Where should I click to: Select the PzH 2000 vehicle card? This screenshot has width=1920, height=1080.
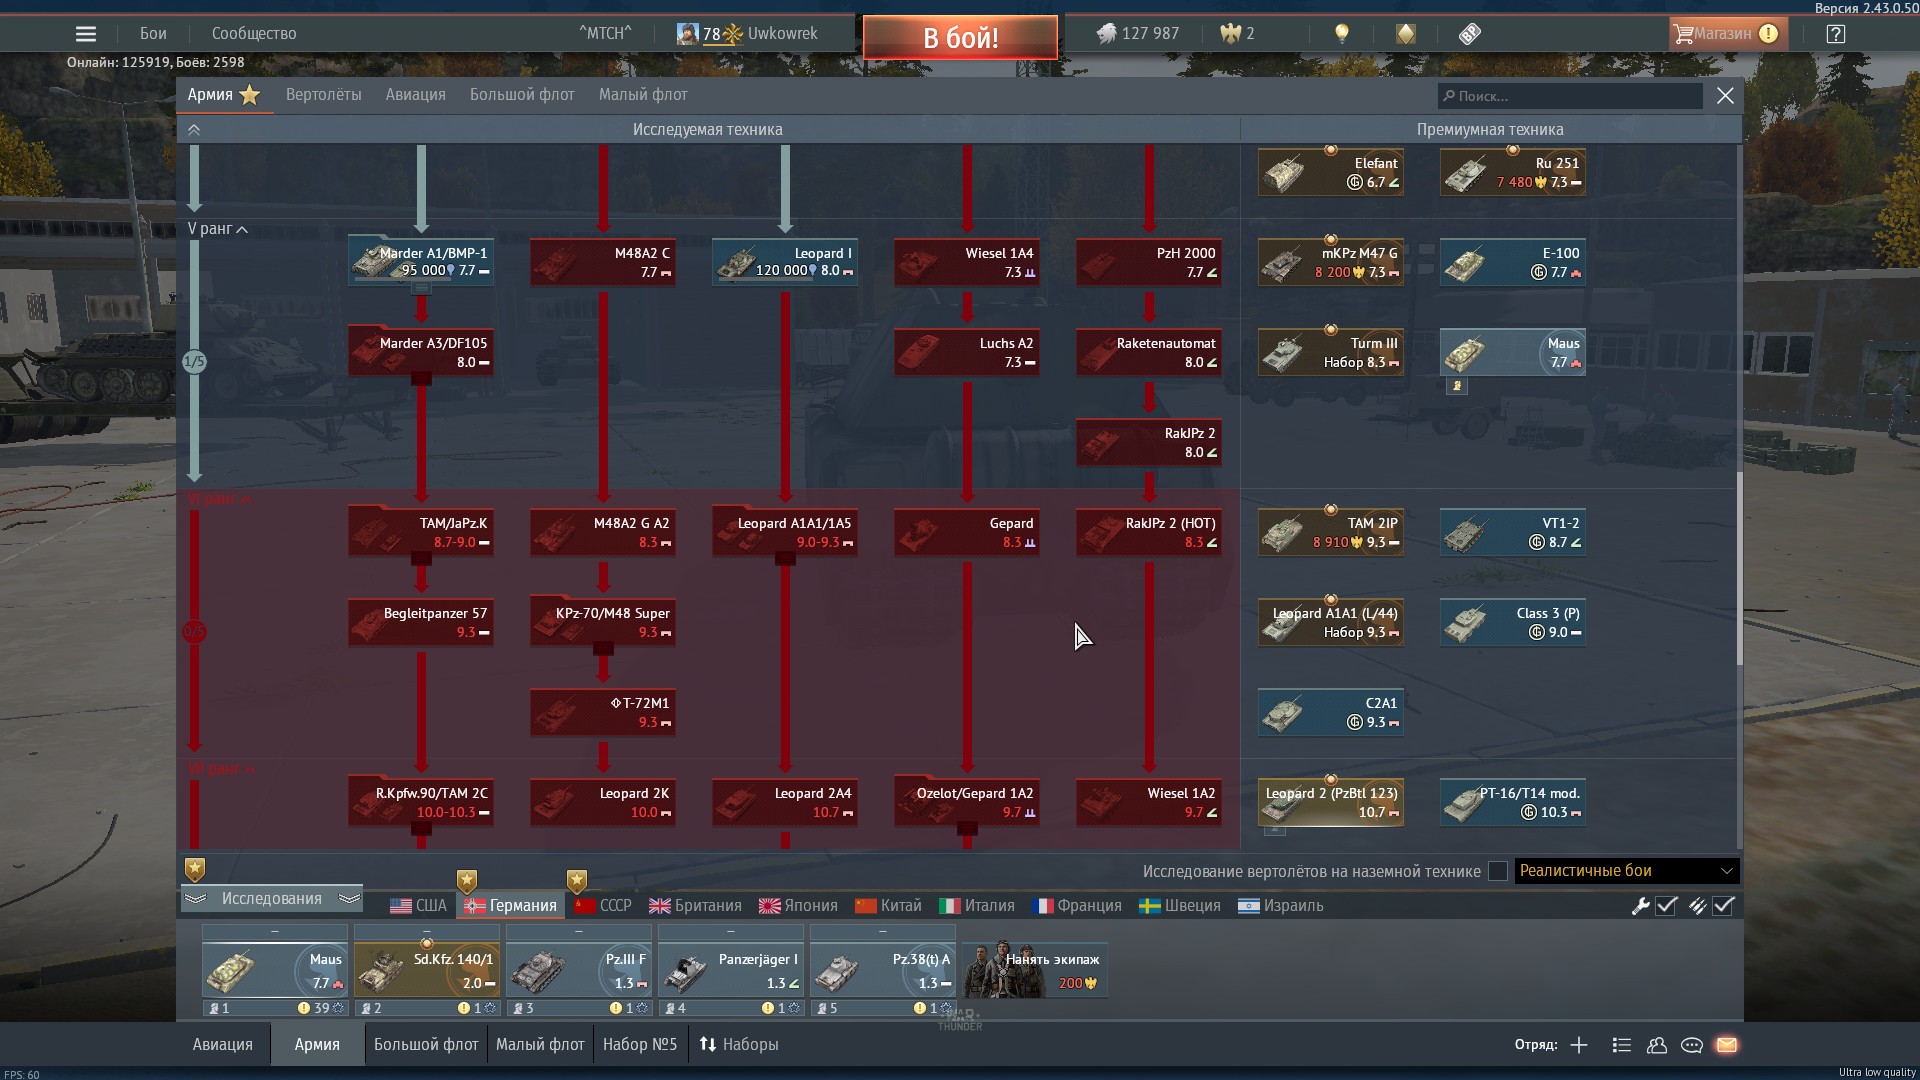click(1149, 262)
